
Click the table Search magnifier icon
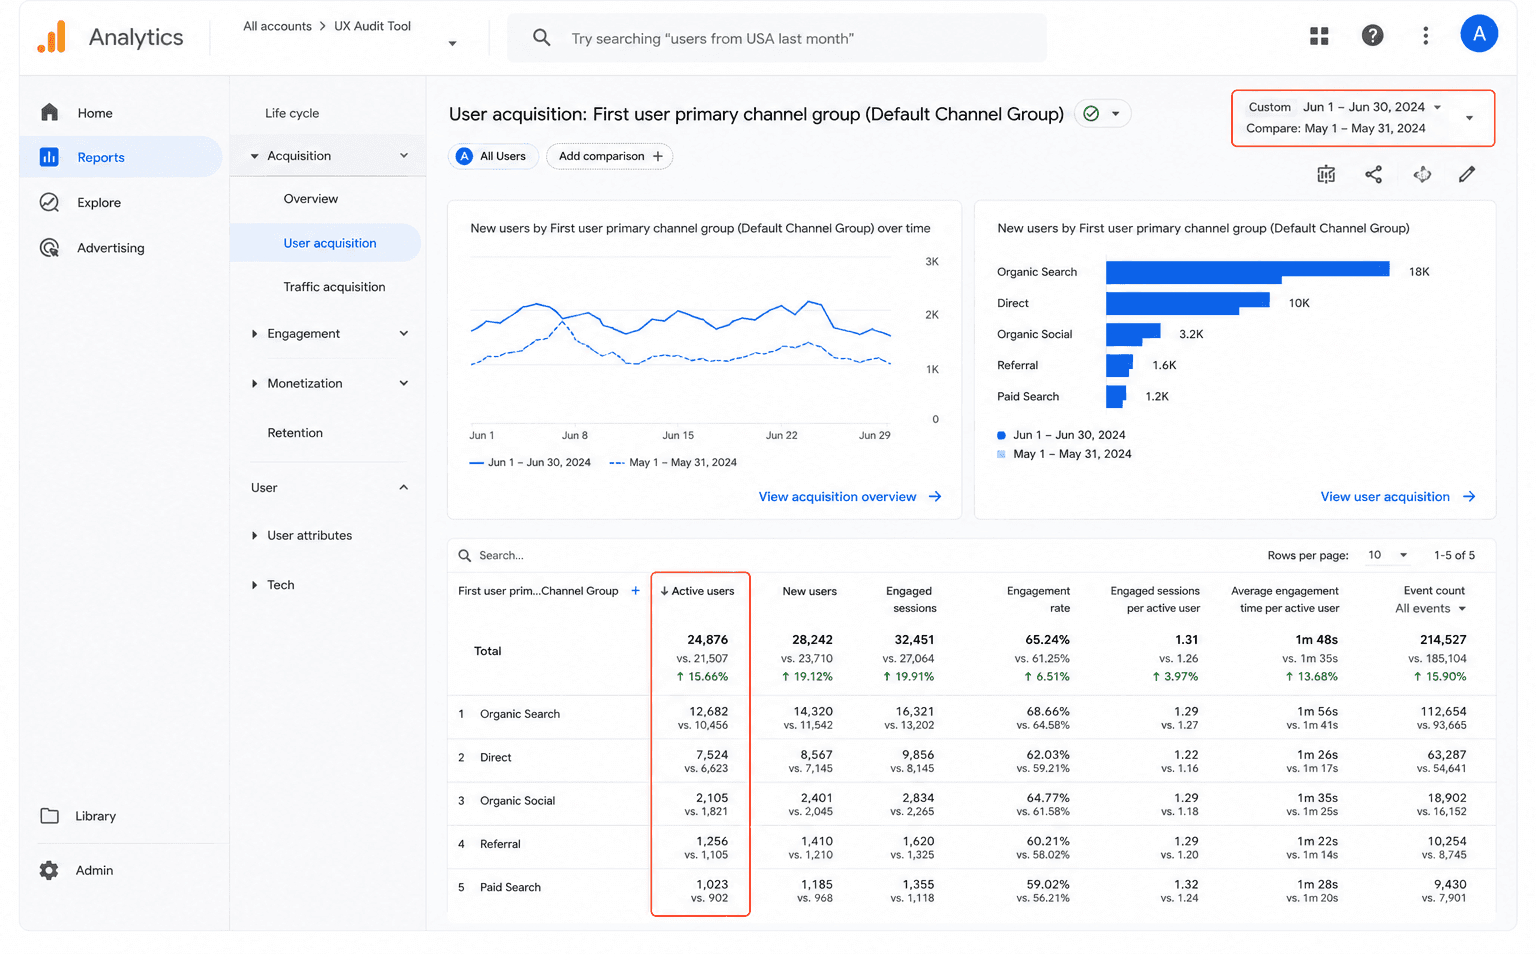pos(465,555)
